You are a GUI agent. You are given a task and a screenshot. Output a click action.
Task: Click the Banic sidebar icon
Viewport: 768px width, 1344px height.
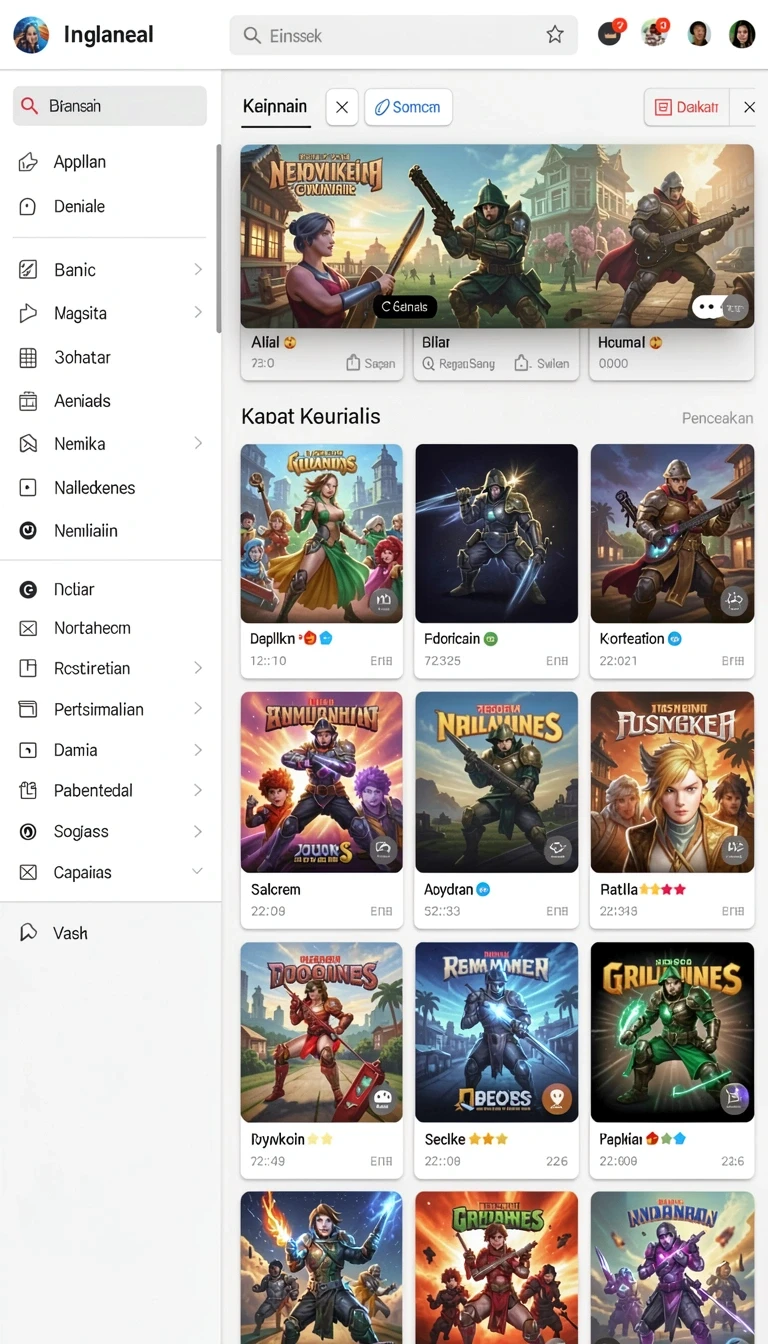pyautogui.click(x=28, y=270)
